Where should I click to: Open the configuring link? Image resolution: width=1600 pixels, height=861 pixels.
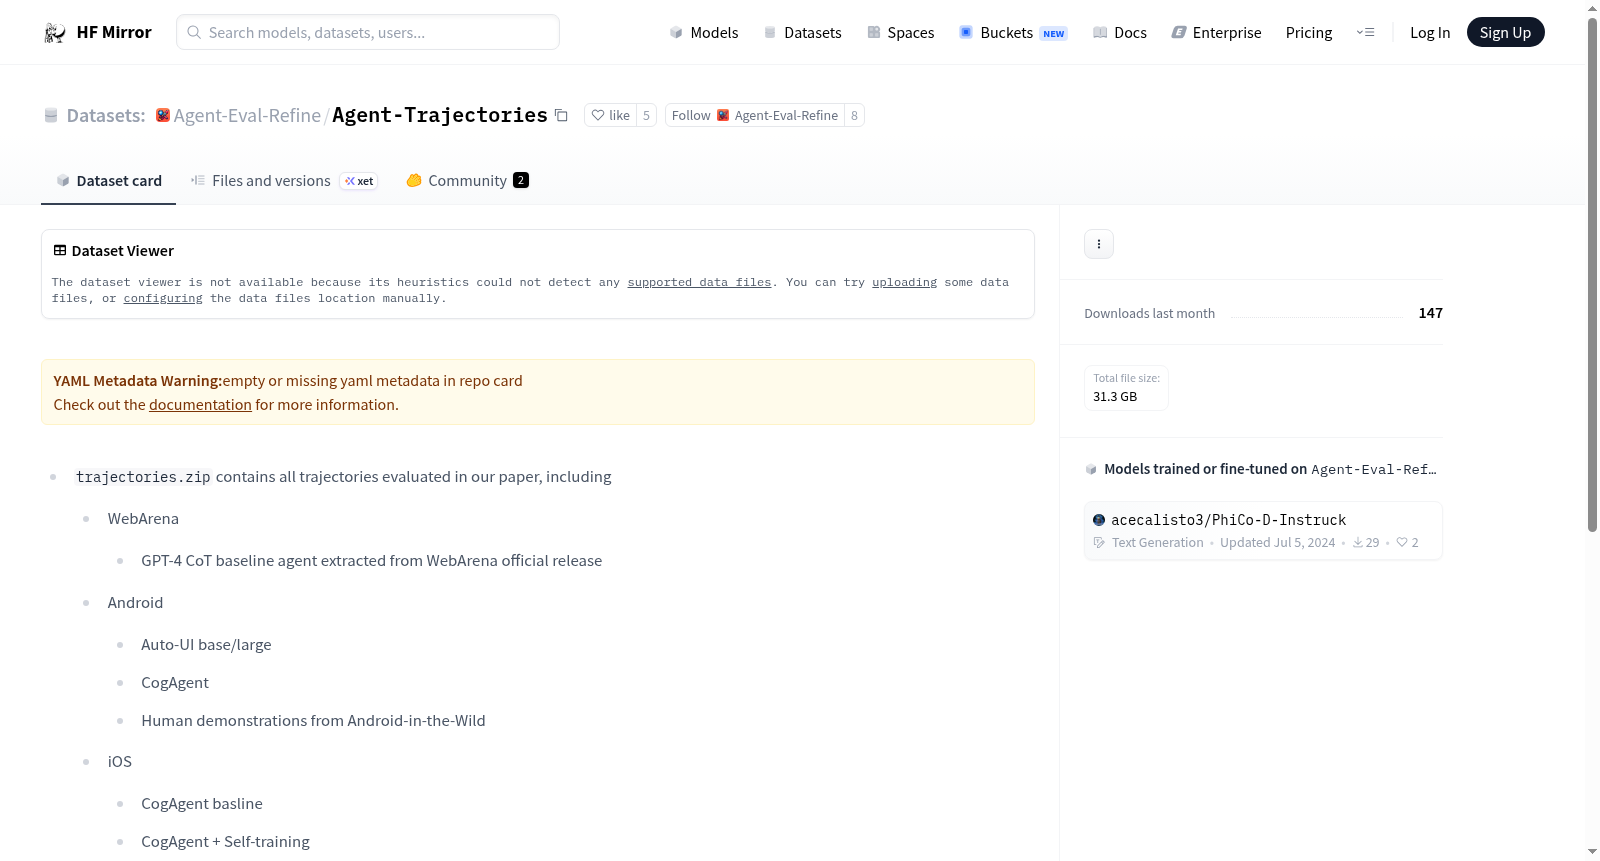(x=163, y=299)
